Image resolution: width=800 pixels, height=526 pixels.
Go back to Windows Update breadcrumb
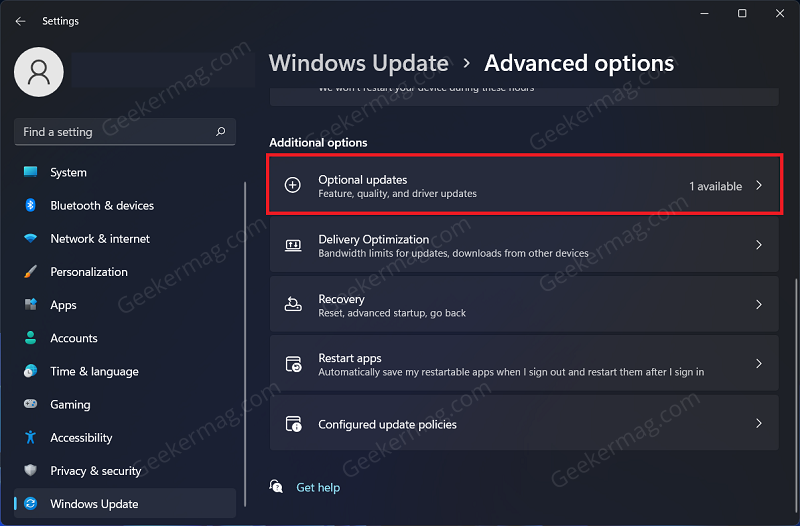coord(359,63)
